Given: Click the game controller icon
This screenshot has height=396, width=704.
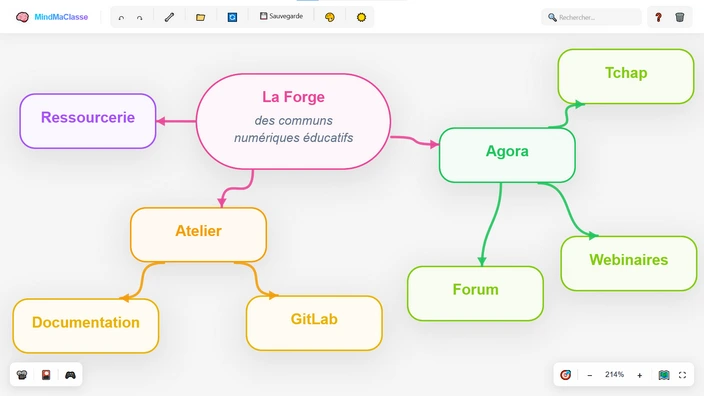Looking at the screenshot, I should (x=70, y=374).
